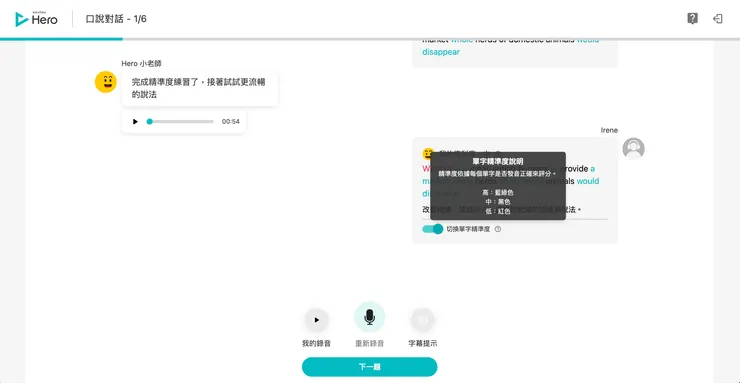Click the teal word 'disappear'
Image resolution: width=740 pixels, height=383 pixels.
[x=441, y=52]
